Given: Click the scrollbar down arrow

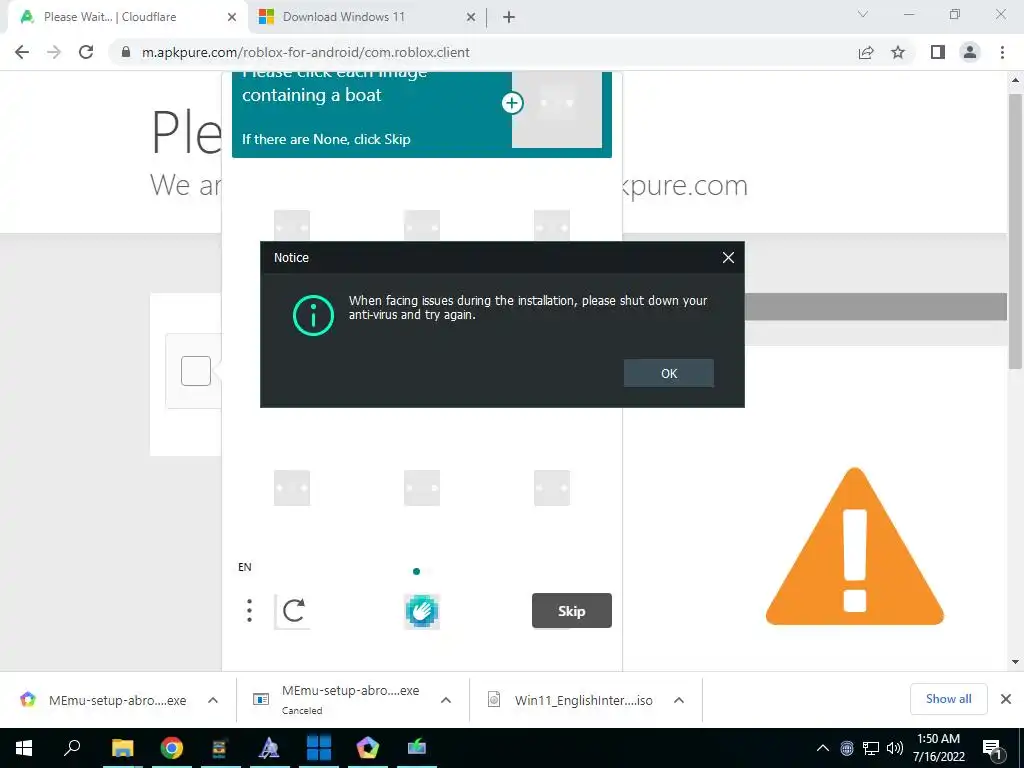Looking at the screenshot, I should click(1015, 662).
